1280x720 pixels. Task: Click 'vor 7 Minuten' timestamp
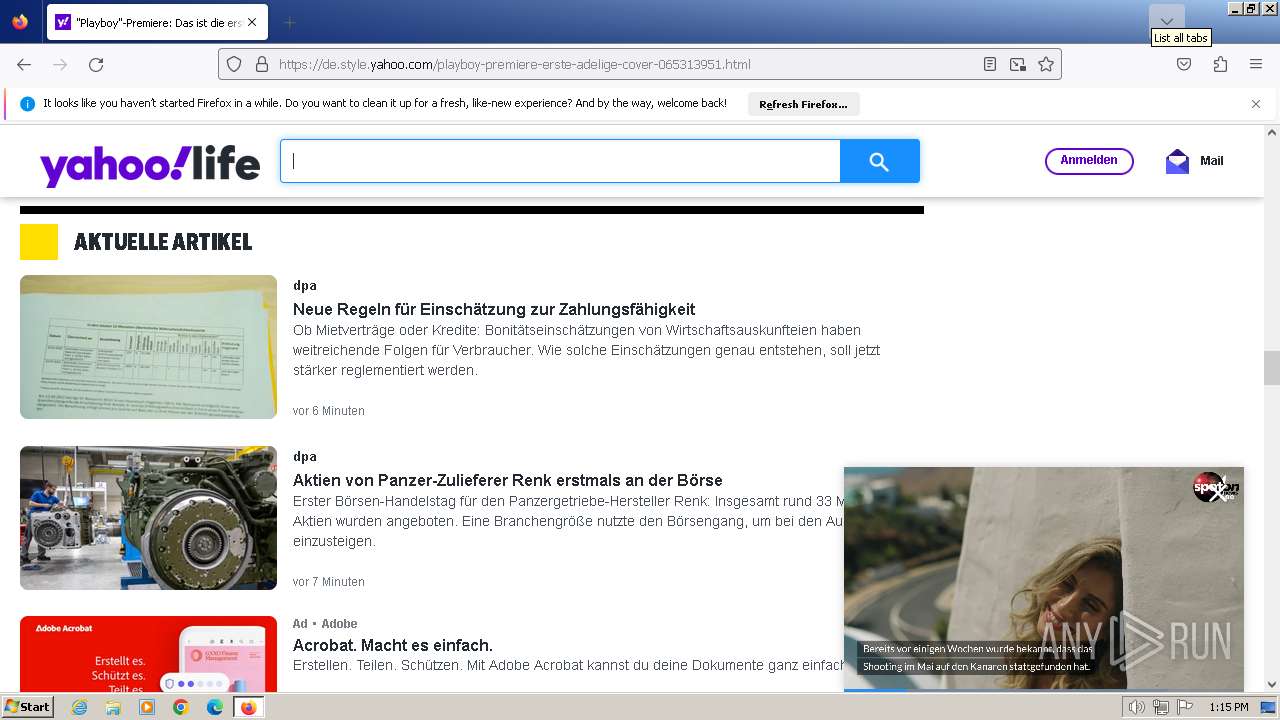point(329,582)
